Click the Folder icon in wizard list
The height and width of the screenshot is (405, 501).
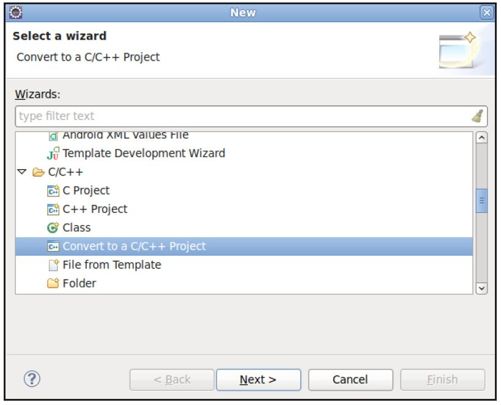[x=53, y=283]
